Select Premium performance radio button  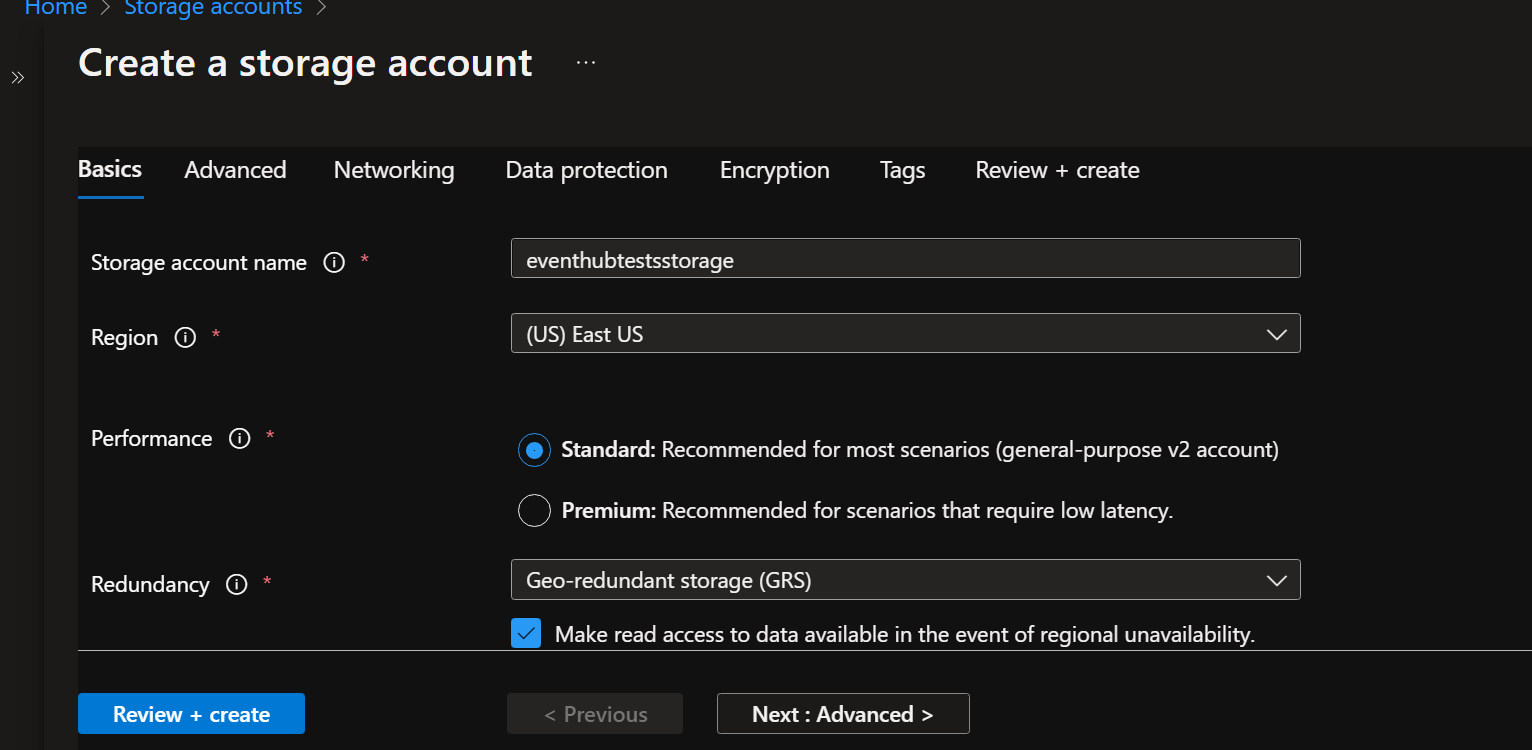click(x=534, y=511)
